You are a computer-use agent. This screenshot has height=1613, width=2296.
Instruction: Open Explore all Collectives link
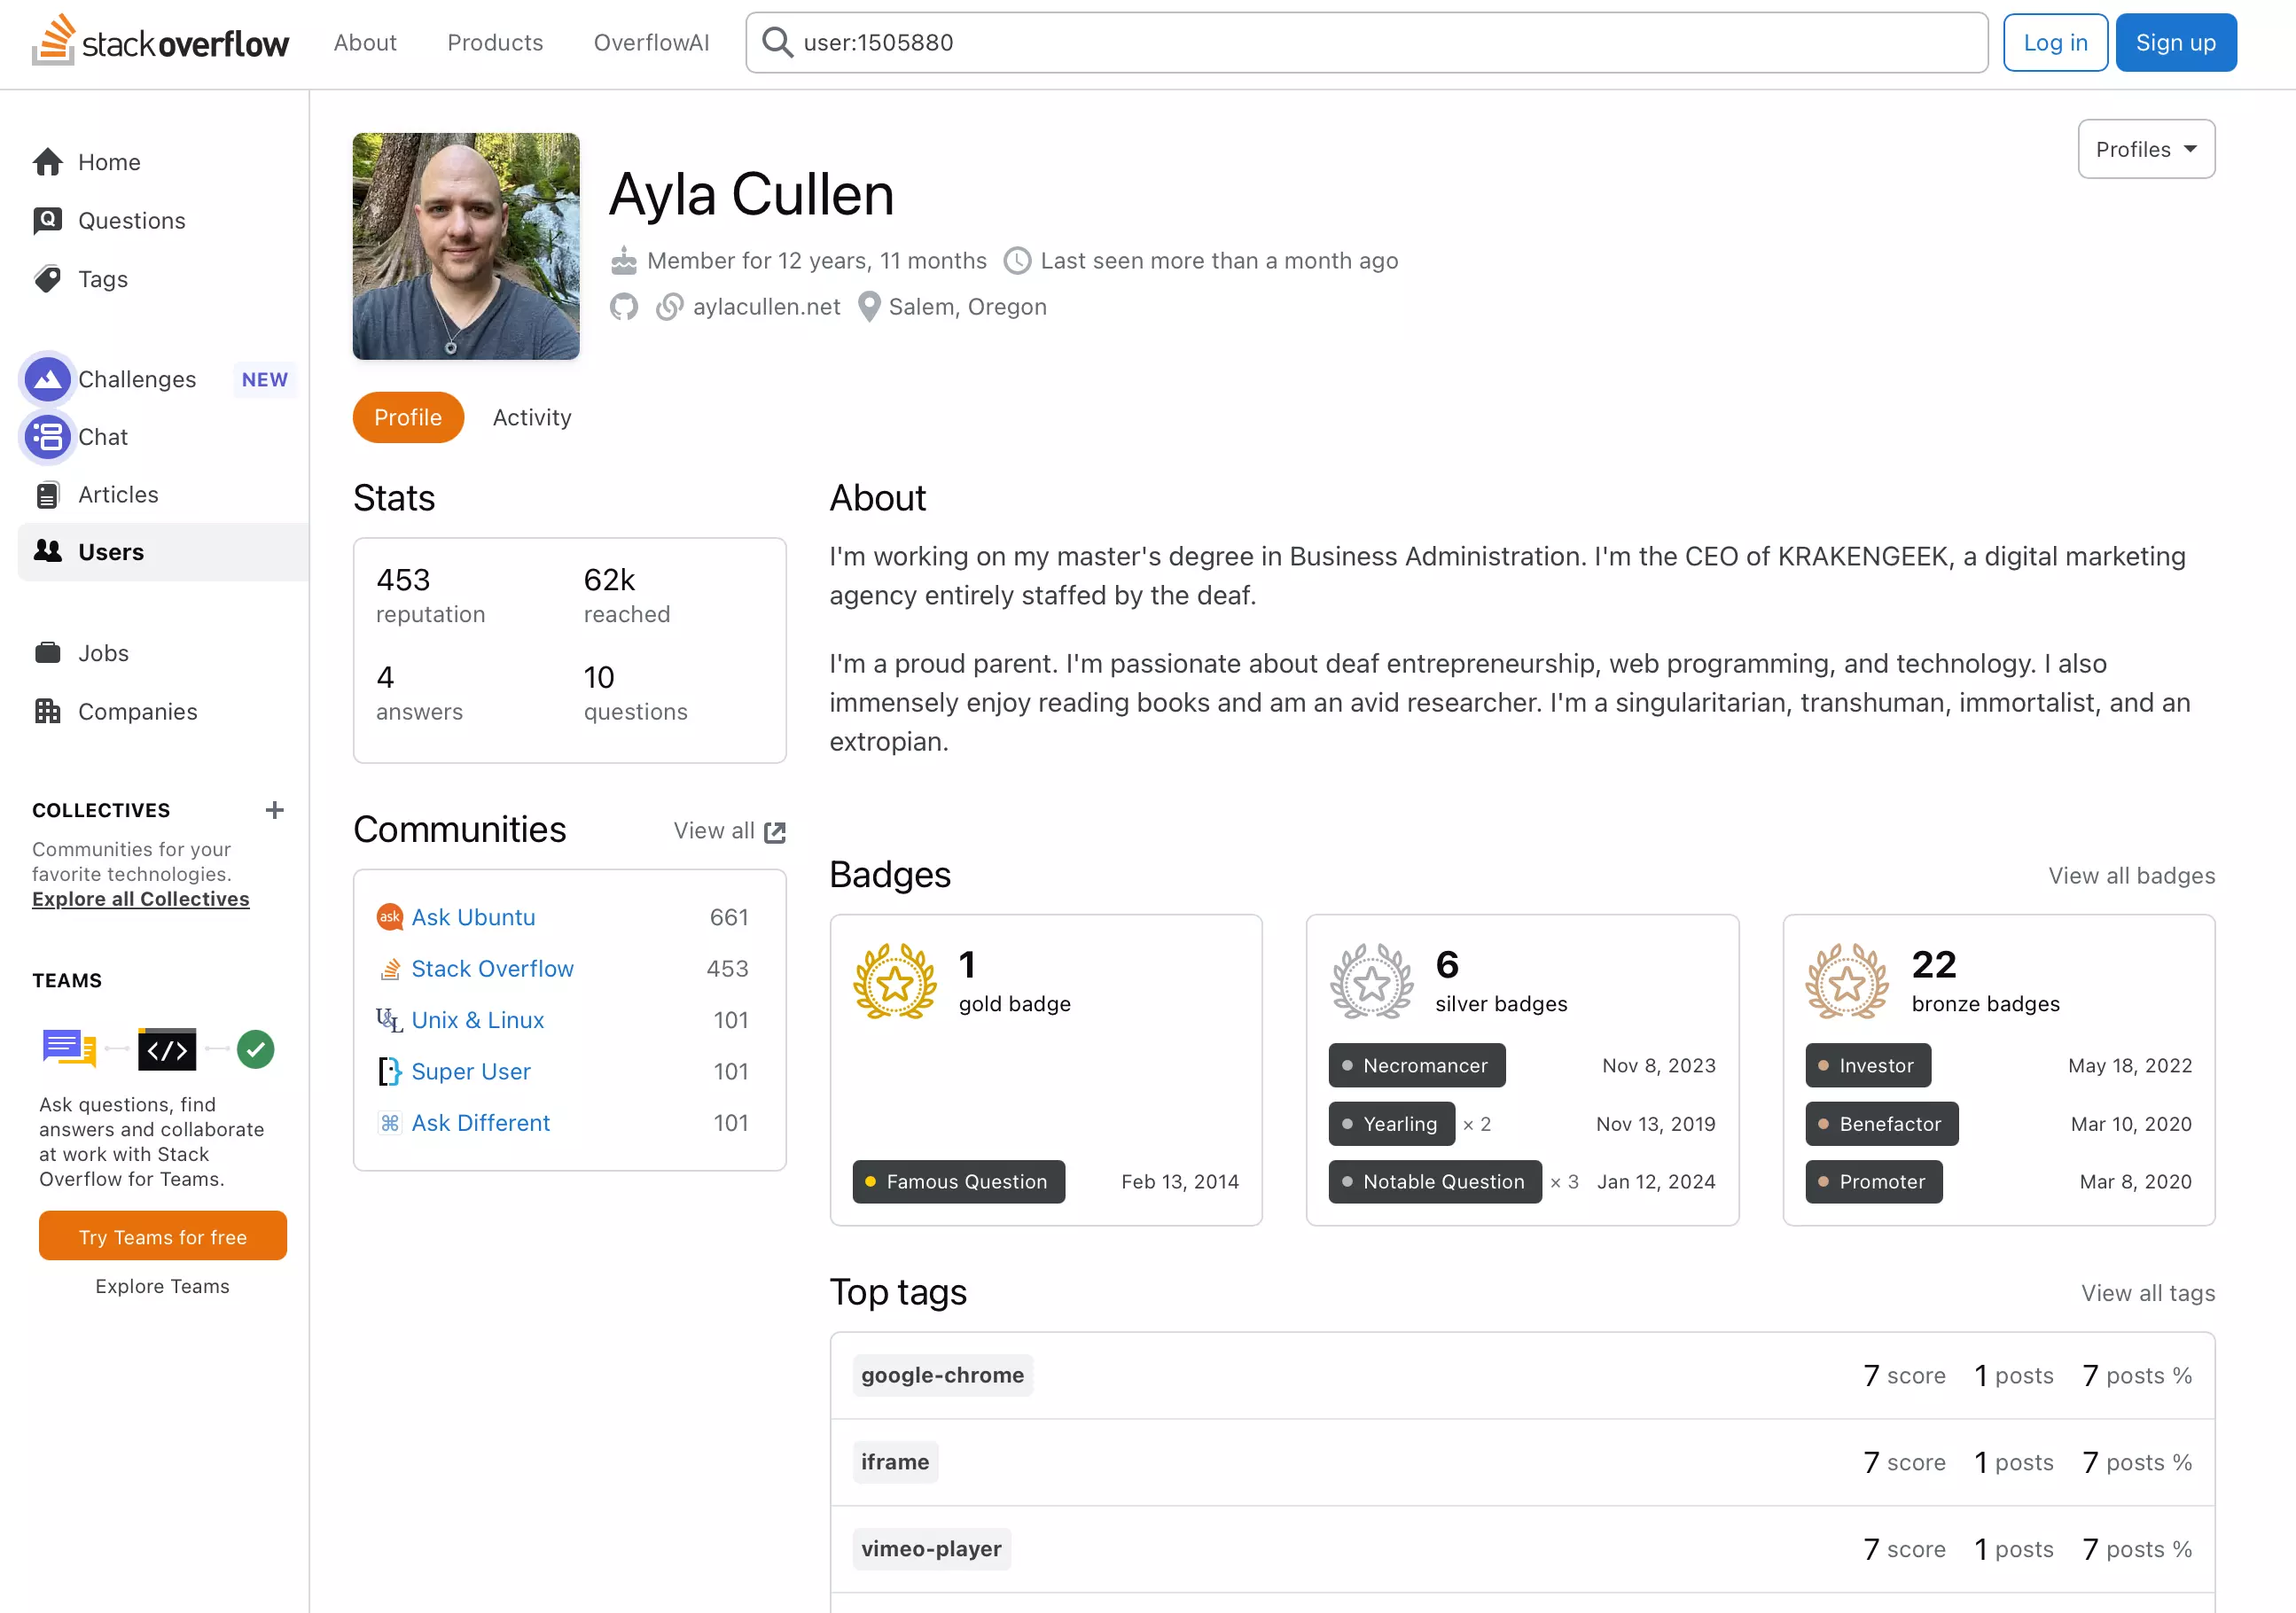click(x=141, y=899)
